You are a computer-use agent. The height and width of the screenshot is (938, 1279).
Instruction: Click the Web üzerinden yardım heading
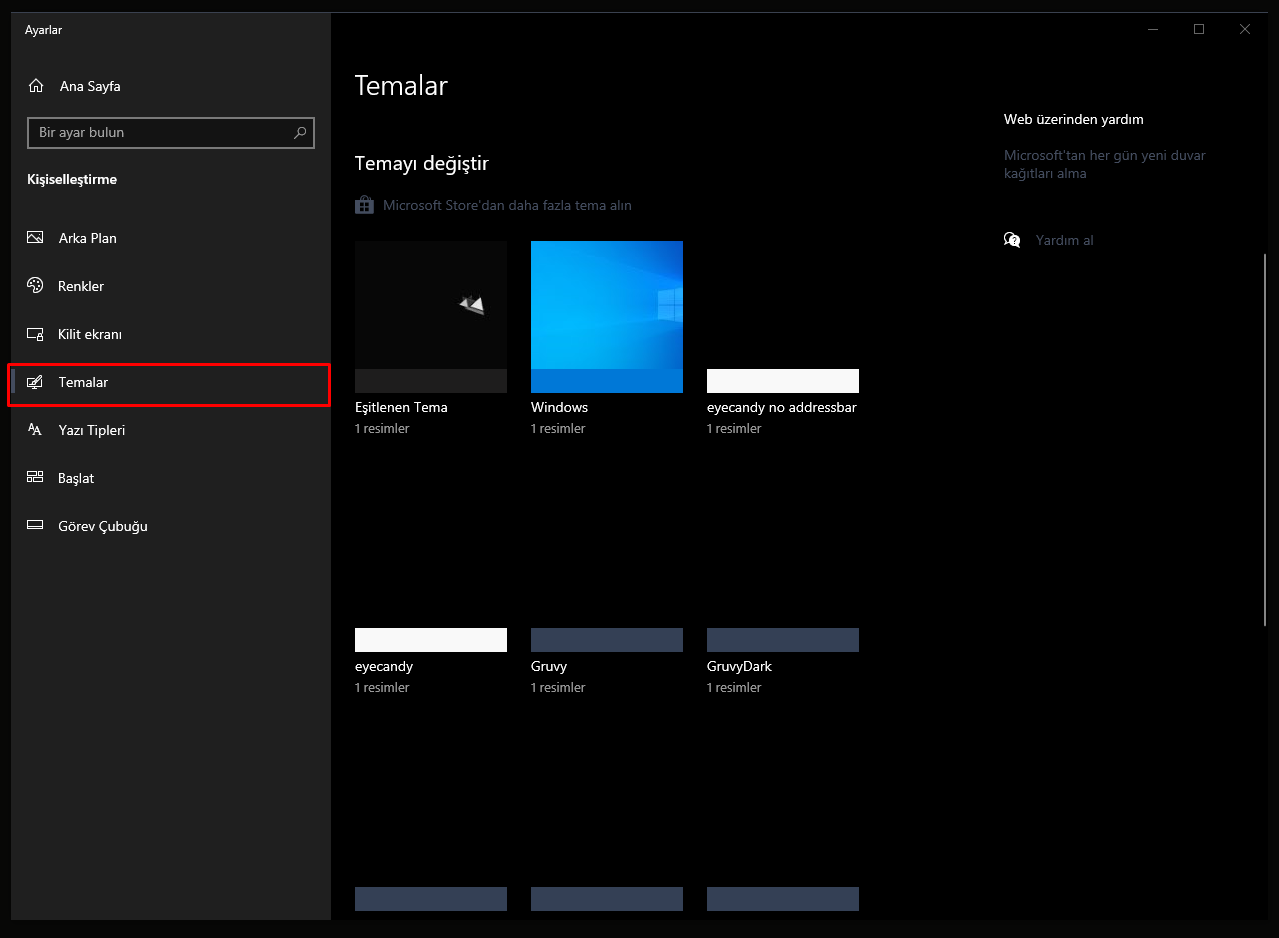pos(1074,119)
